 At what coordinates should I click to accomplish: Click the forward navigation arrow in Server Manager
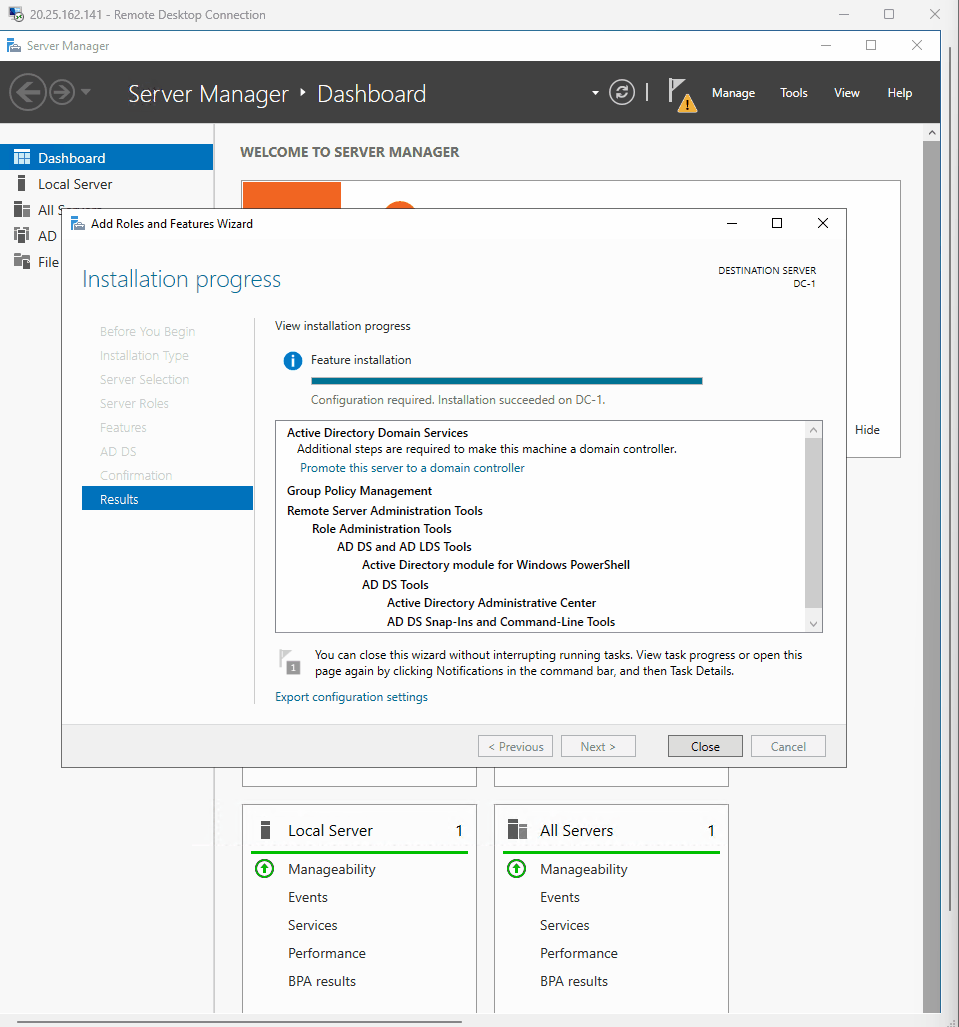pyautogui.click(x=62, y=92)
